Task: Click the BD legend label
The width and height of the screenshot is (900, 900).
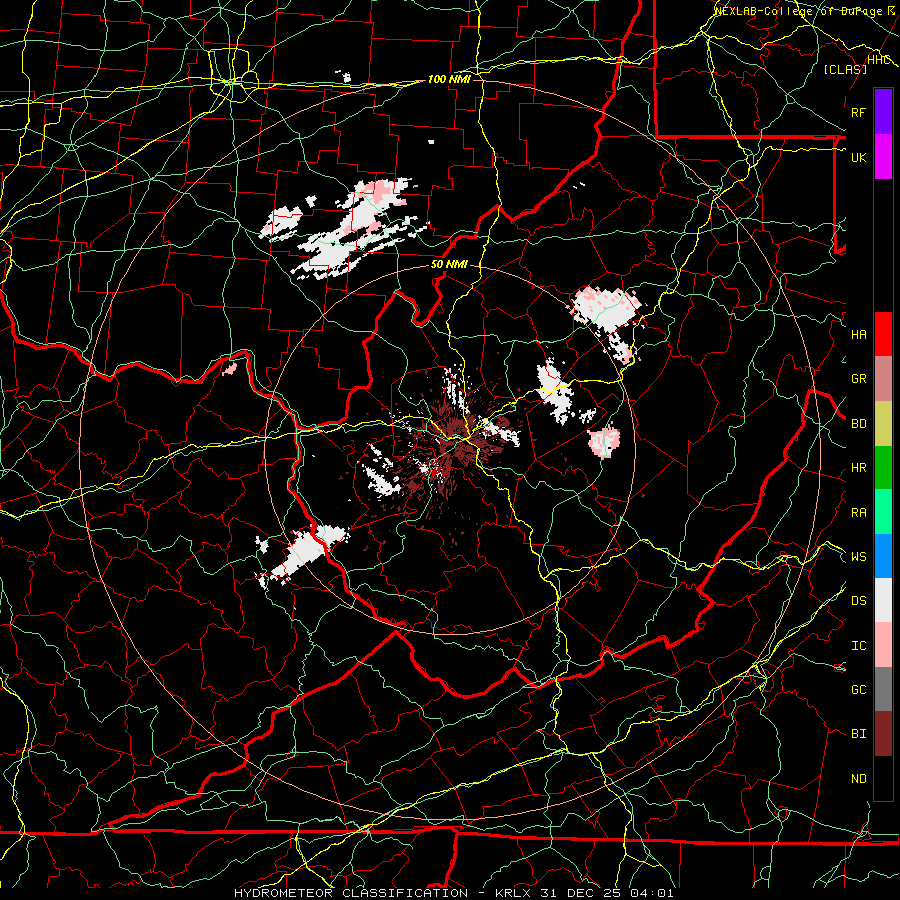Action: (x=858, y=424)
